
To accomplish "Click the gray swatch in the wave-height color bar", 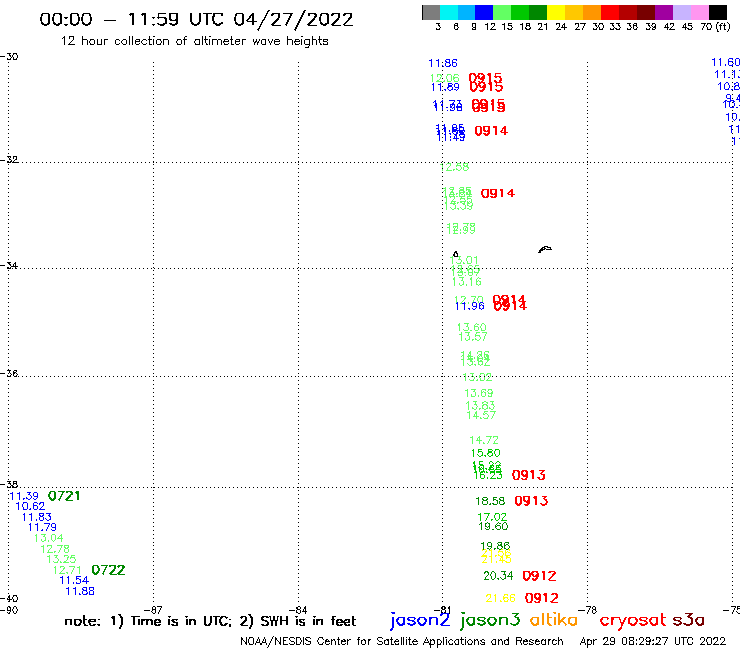I will [x=431, y=12].
